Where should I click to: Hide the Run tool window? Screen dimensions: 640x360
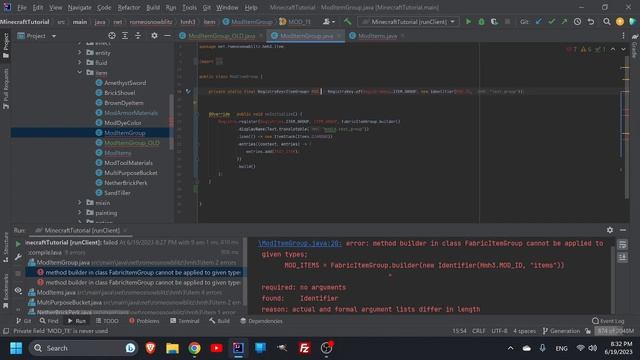pyautogui.click(x=623, y=230)
